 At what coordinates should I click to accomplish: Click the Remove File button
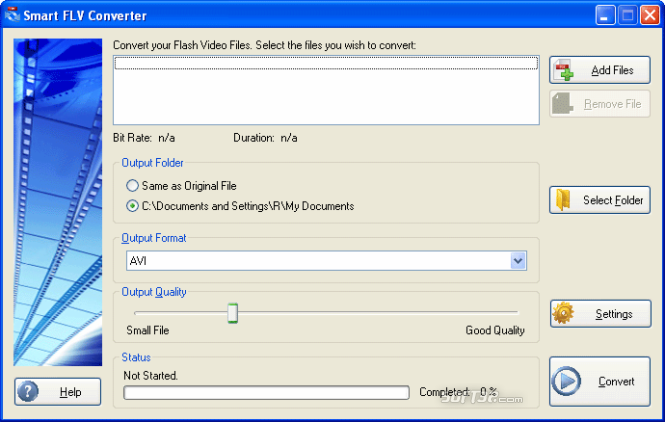point(600,104)
